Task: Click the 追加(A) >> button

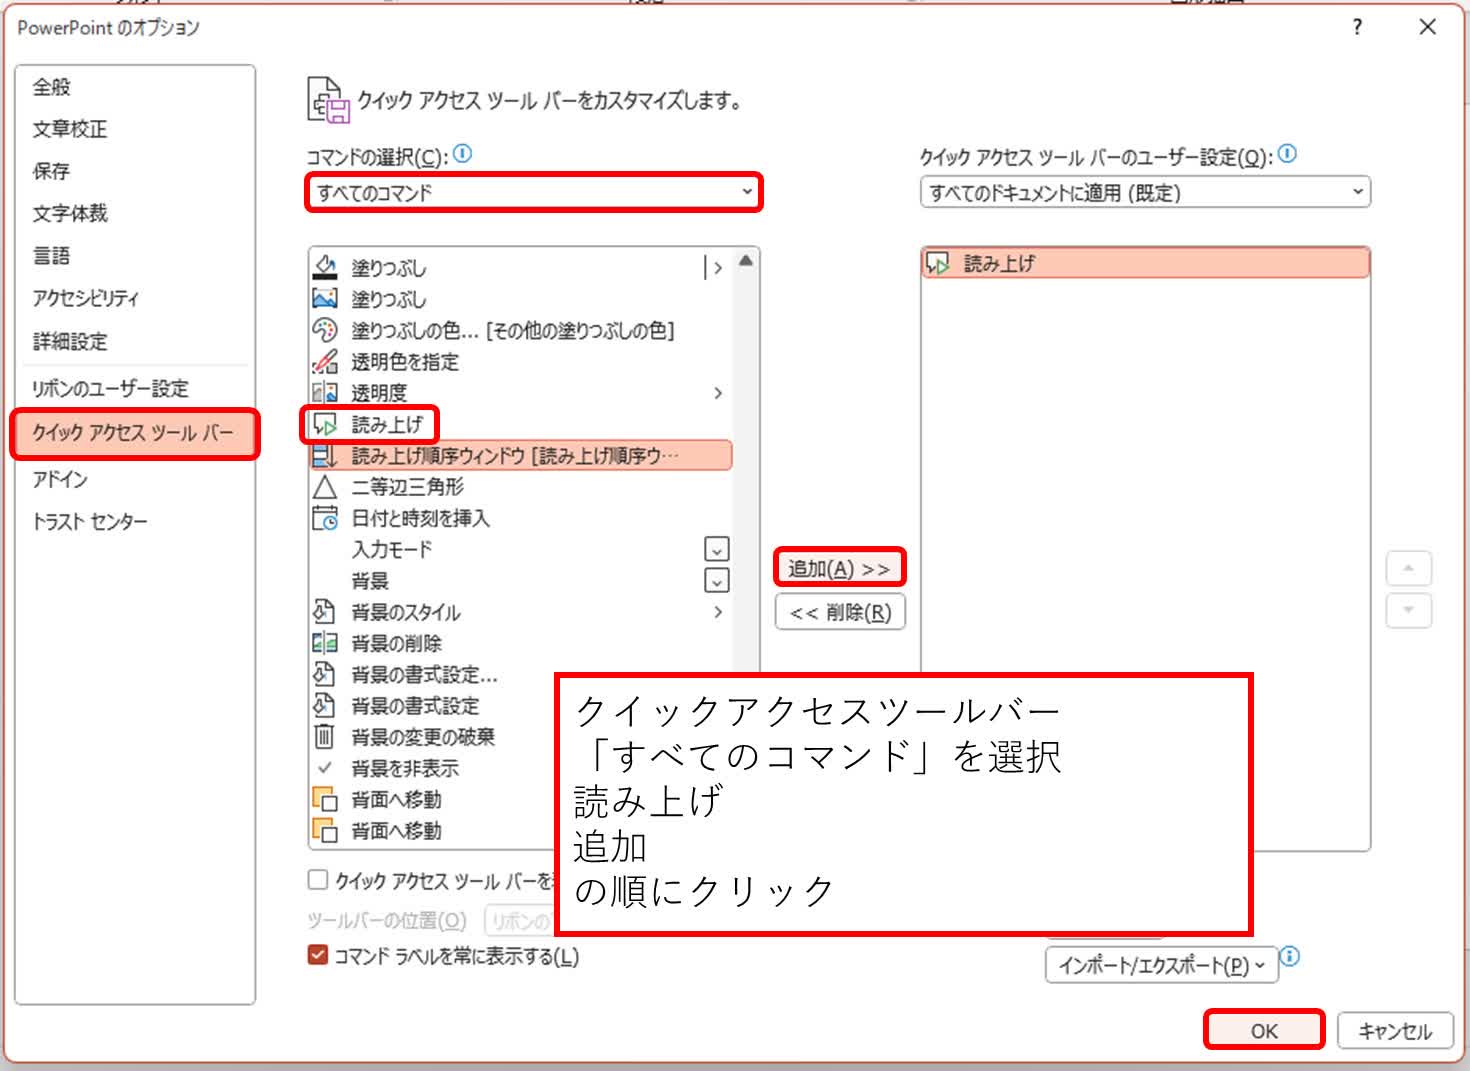Action: [840, 568]
